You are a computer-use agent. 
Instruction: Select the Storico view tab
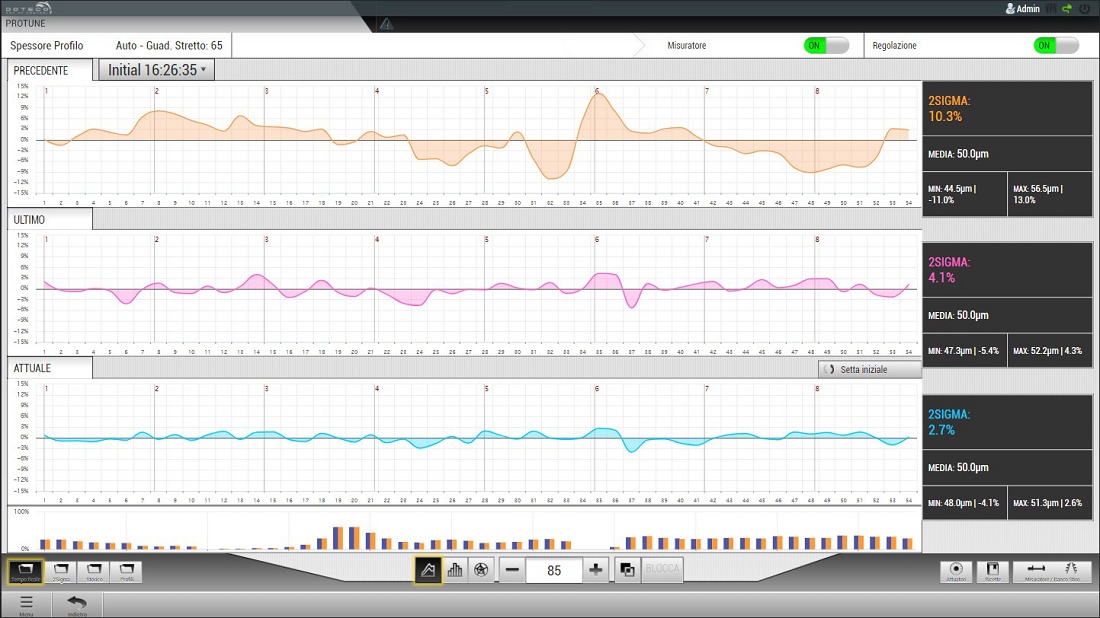(x=94, y=572)
